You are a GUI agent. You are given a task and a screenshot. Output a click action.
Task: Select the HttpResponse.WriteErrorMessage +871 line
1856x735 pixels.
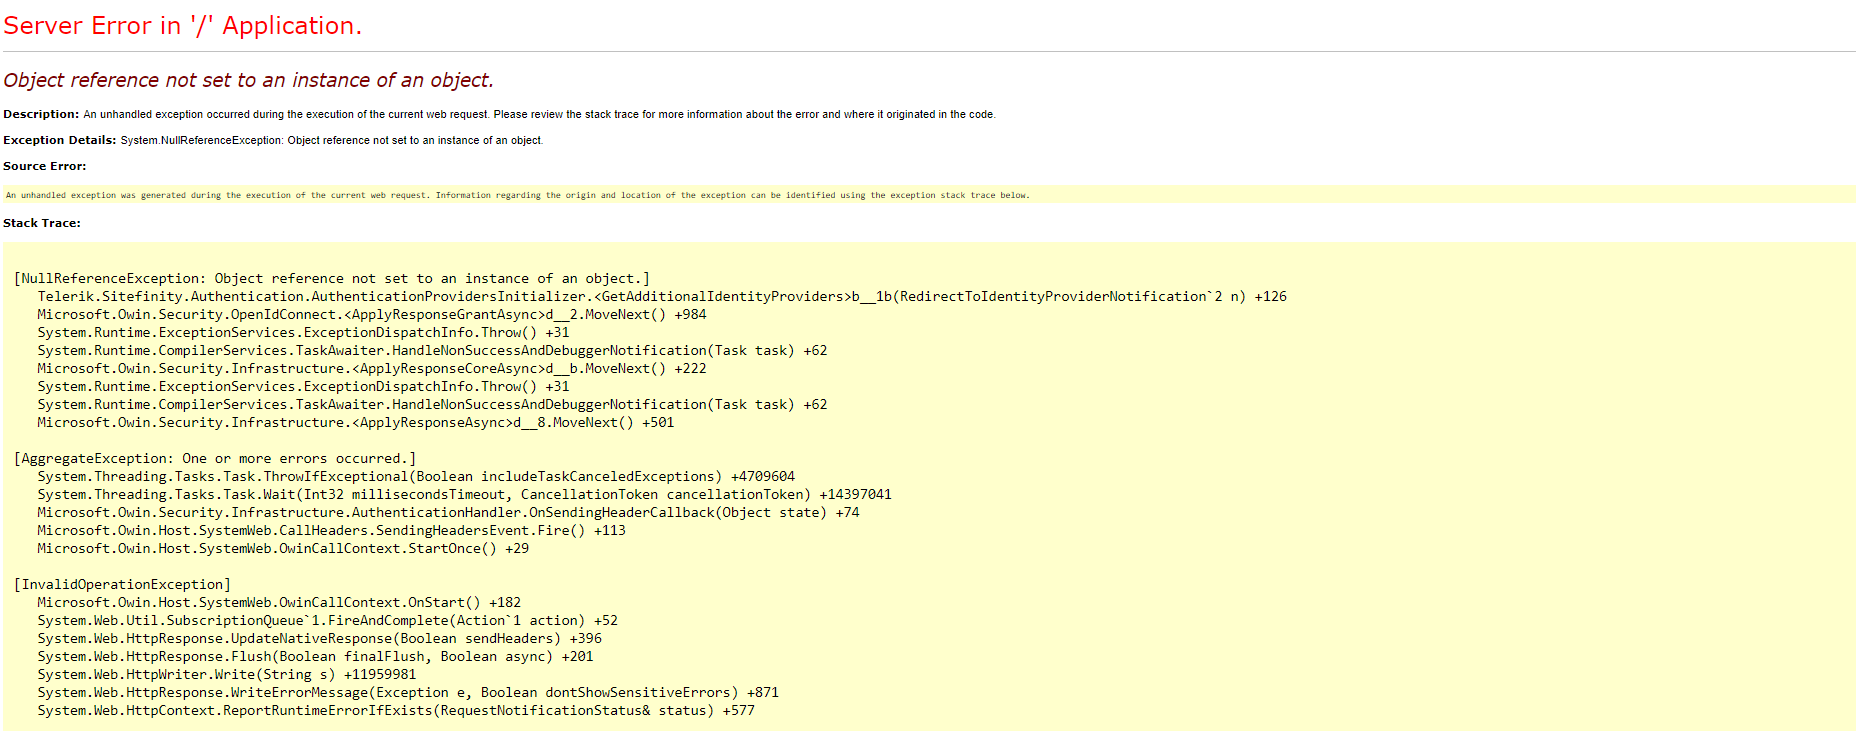408,693
